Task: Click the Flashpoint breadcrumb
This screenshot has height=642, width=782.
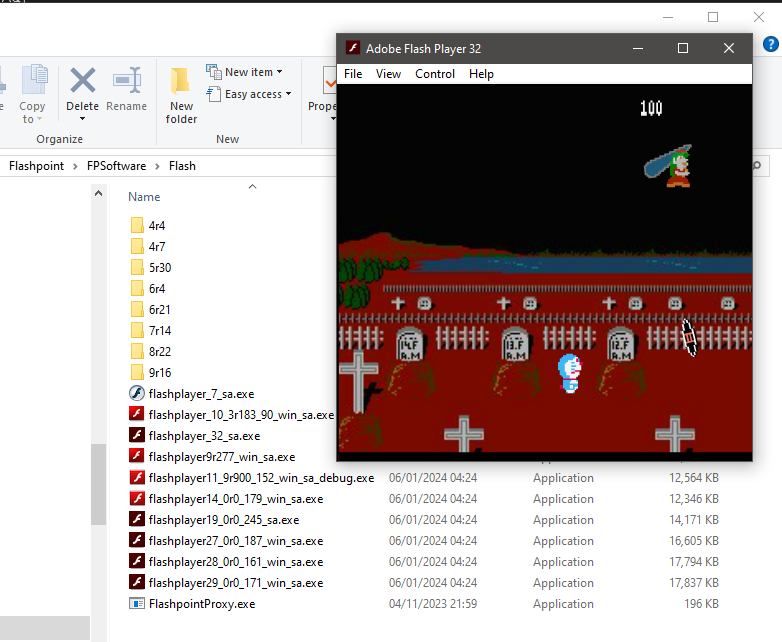Action: pyautogui.click(x=36, y=166)
